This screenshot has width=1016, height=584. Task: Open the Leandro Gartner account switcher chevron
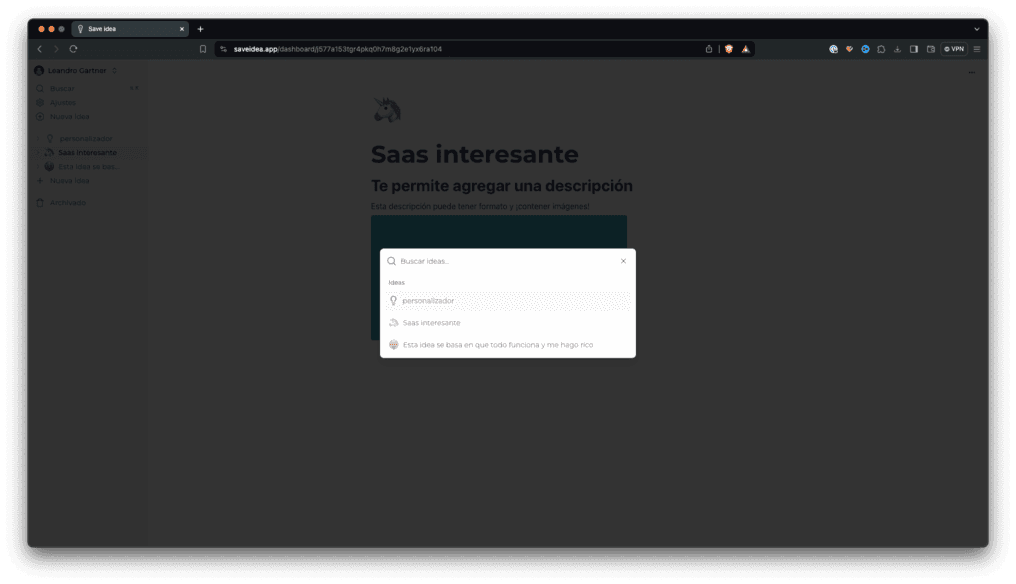pos(115,70)
